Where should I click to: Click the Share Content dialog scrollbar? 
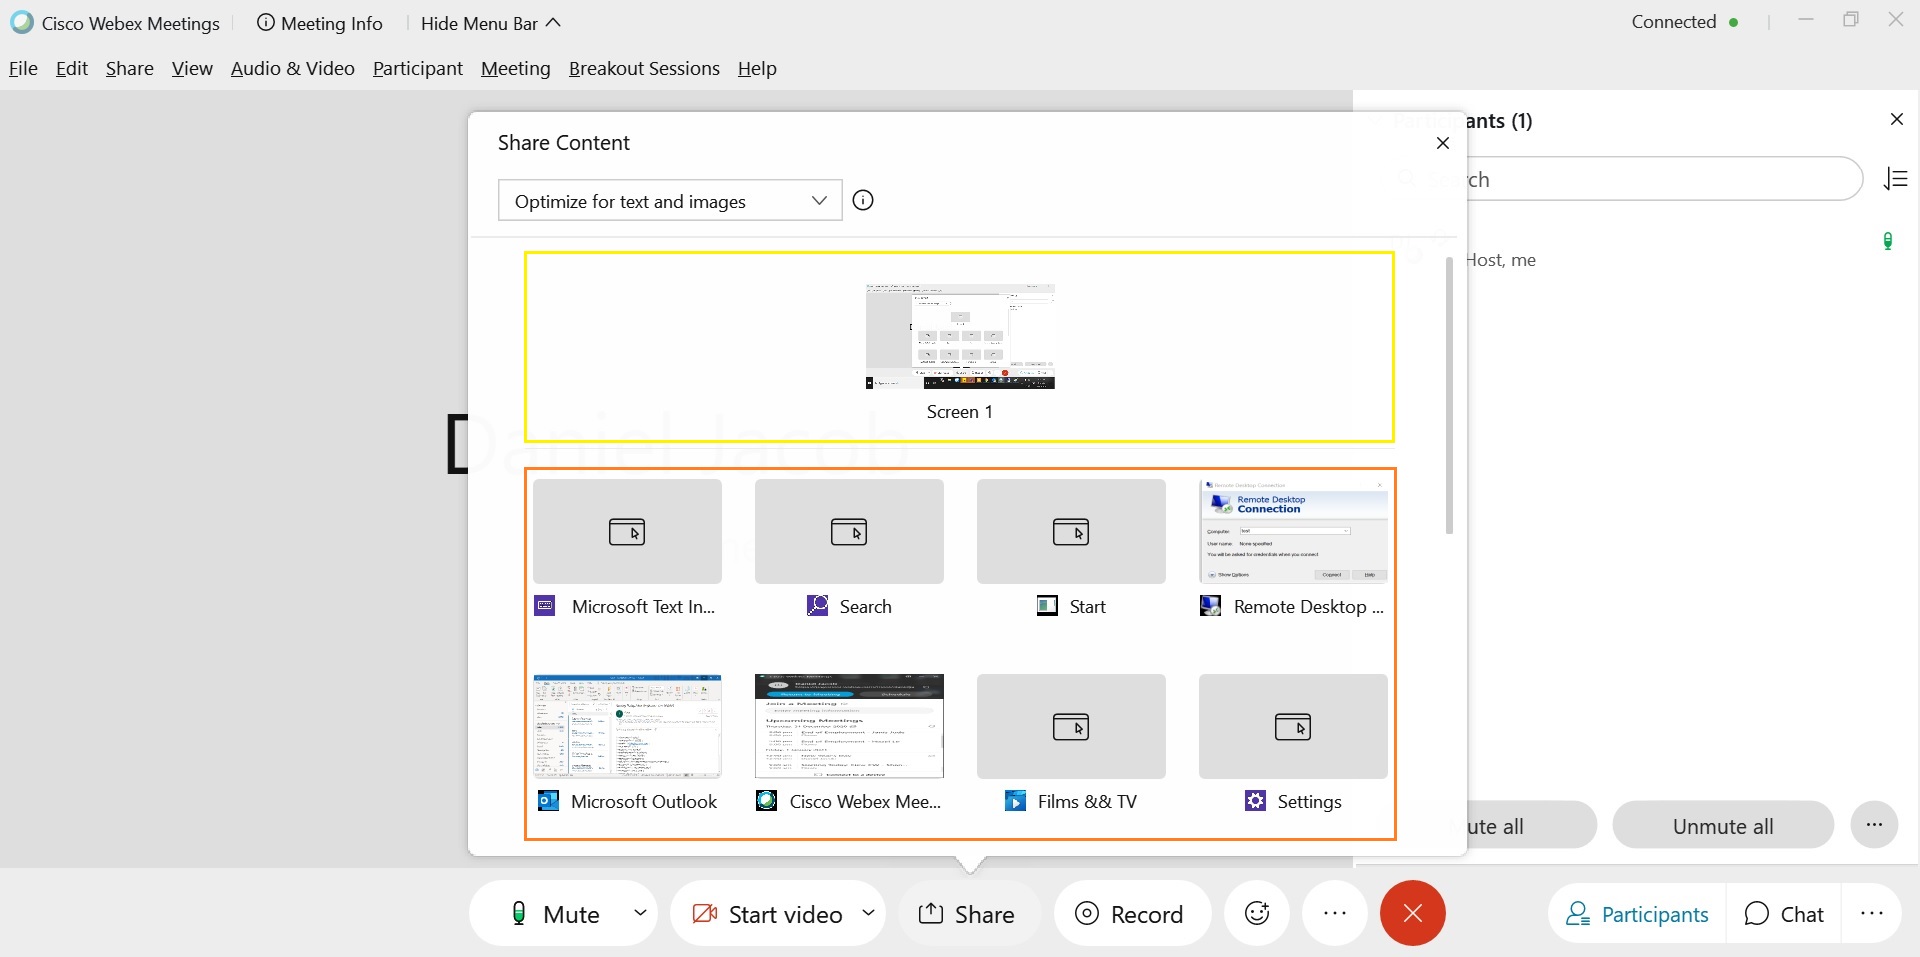pyautogui.click(x=1449, y=395)
